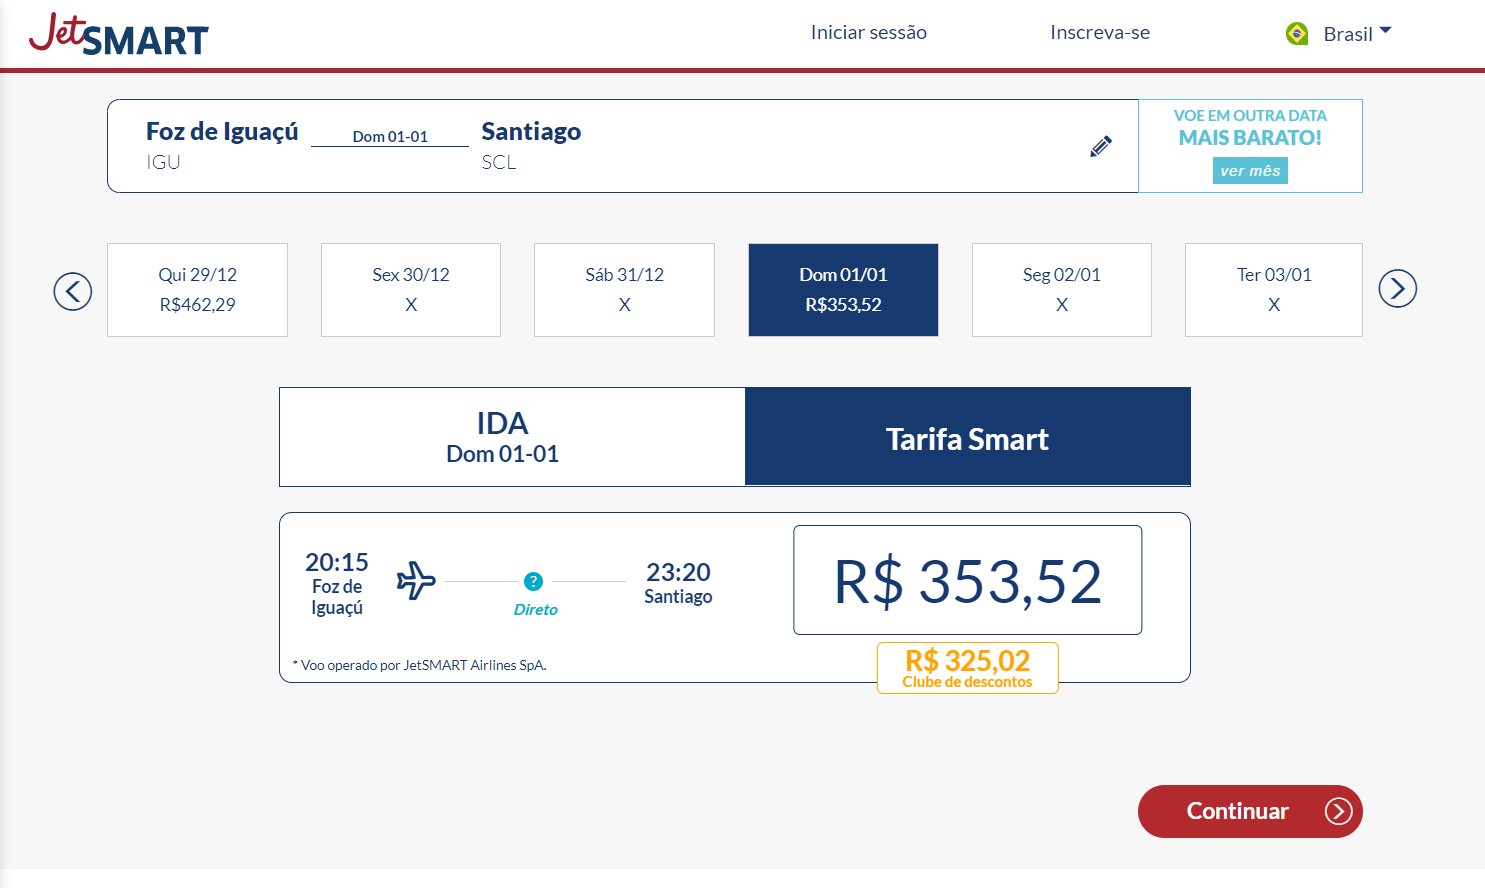
Task: Open the Inscreva-se link
Action: tap(1100, 33)
